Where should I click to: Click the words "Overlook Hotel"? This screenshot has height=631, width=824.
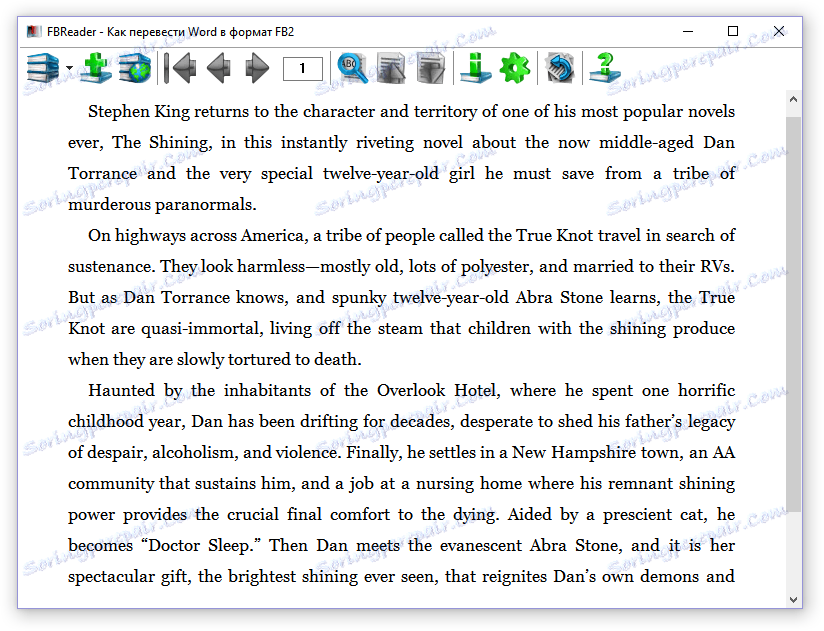(436, 390)
